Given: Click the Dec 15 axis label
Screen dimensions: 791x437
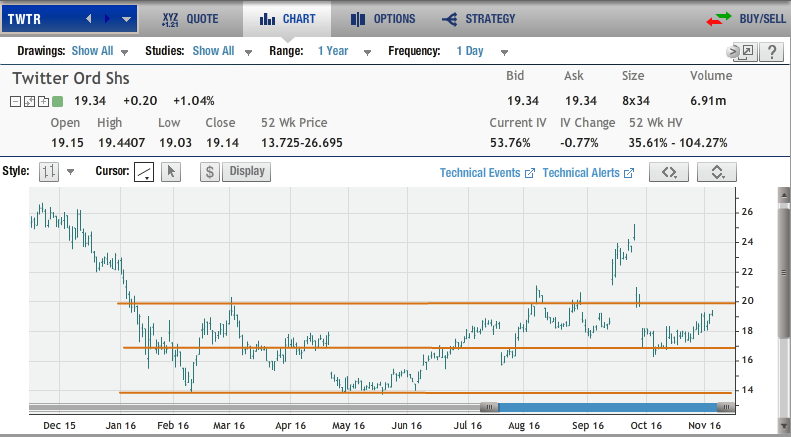Looking at the screenshot, I should pyautogui.click(x=60, y=426).
